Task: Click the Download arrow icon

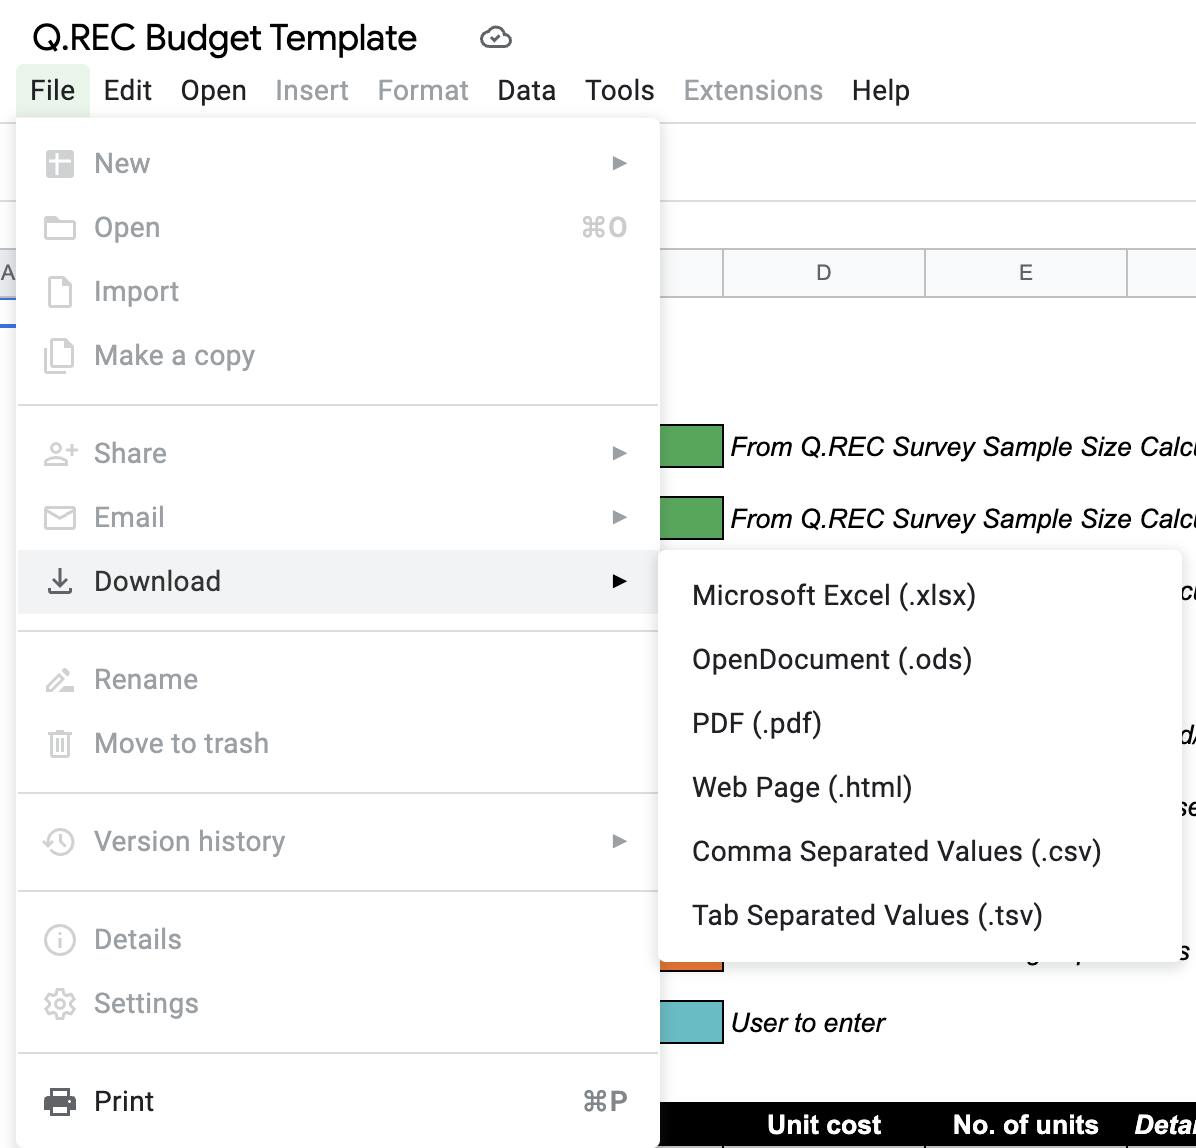Action: (60, 581)
